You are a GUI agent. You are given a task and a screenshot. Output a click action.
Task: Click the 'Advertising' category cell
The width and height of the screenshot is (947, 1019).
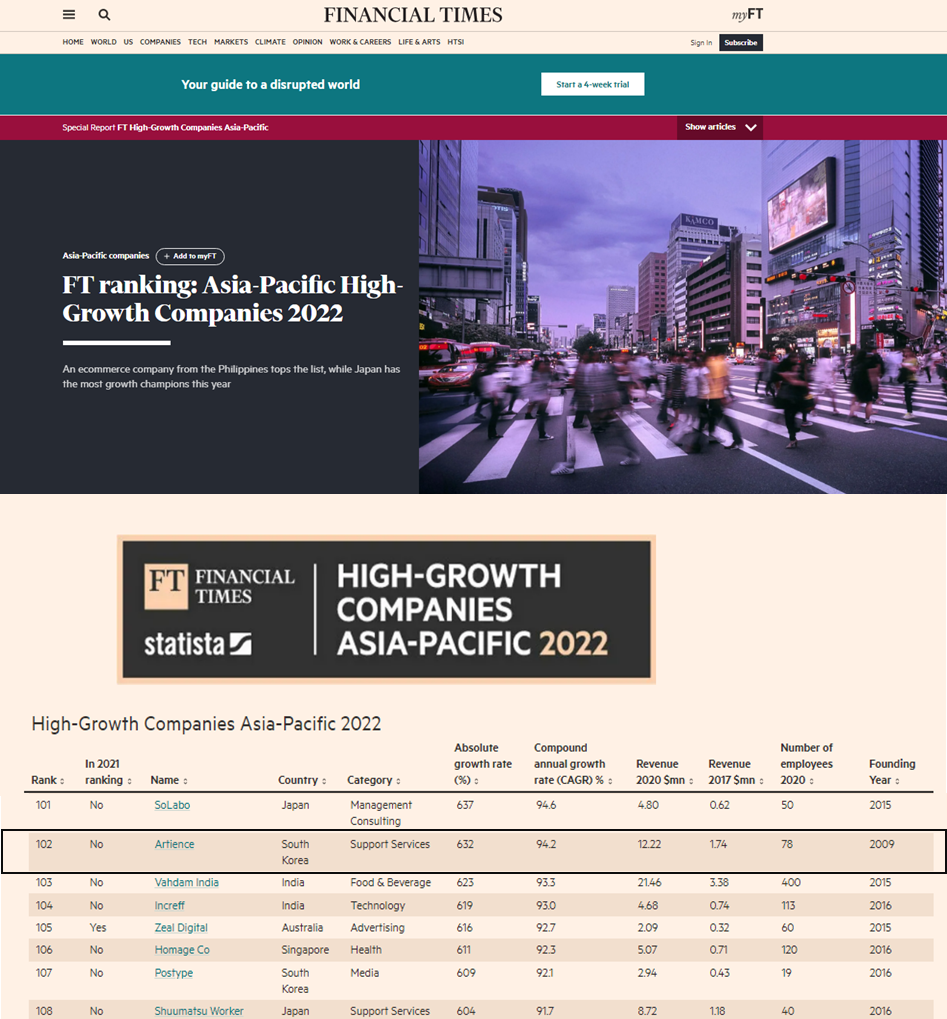378,928
